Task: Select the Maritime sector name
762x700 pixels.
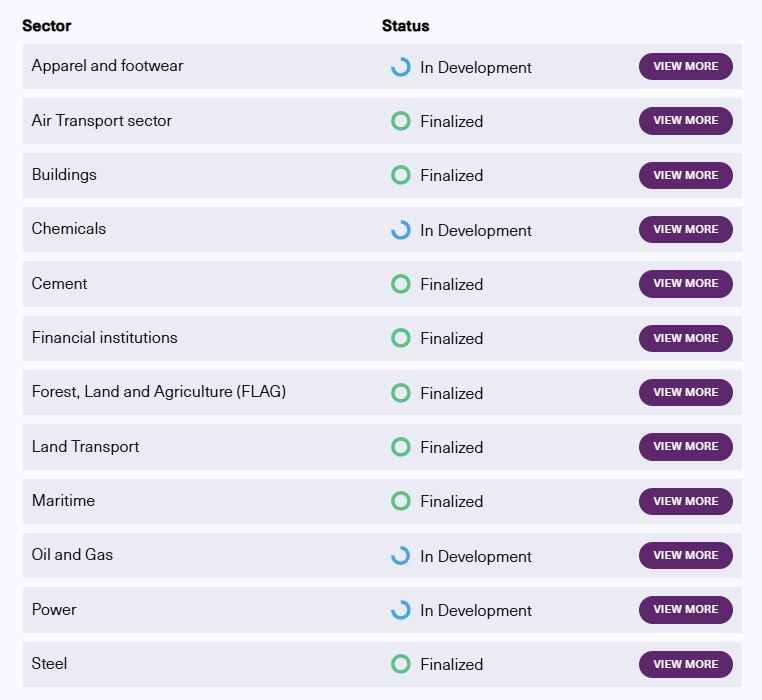Action: (x=64, y=501)
